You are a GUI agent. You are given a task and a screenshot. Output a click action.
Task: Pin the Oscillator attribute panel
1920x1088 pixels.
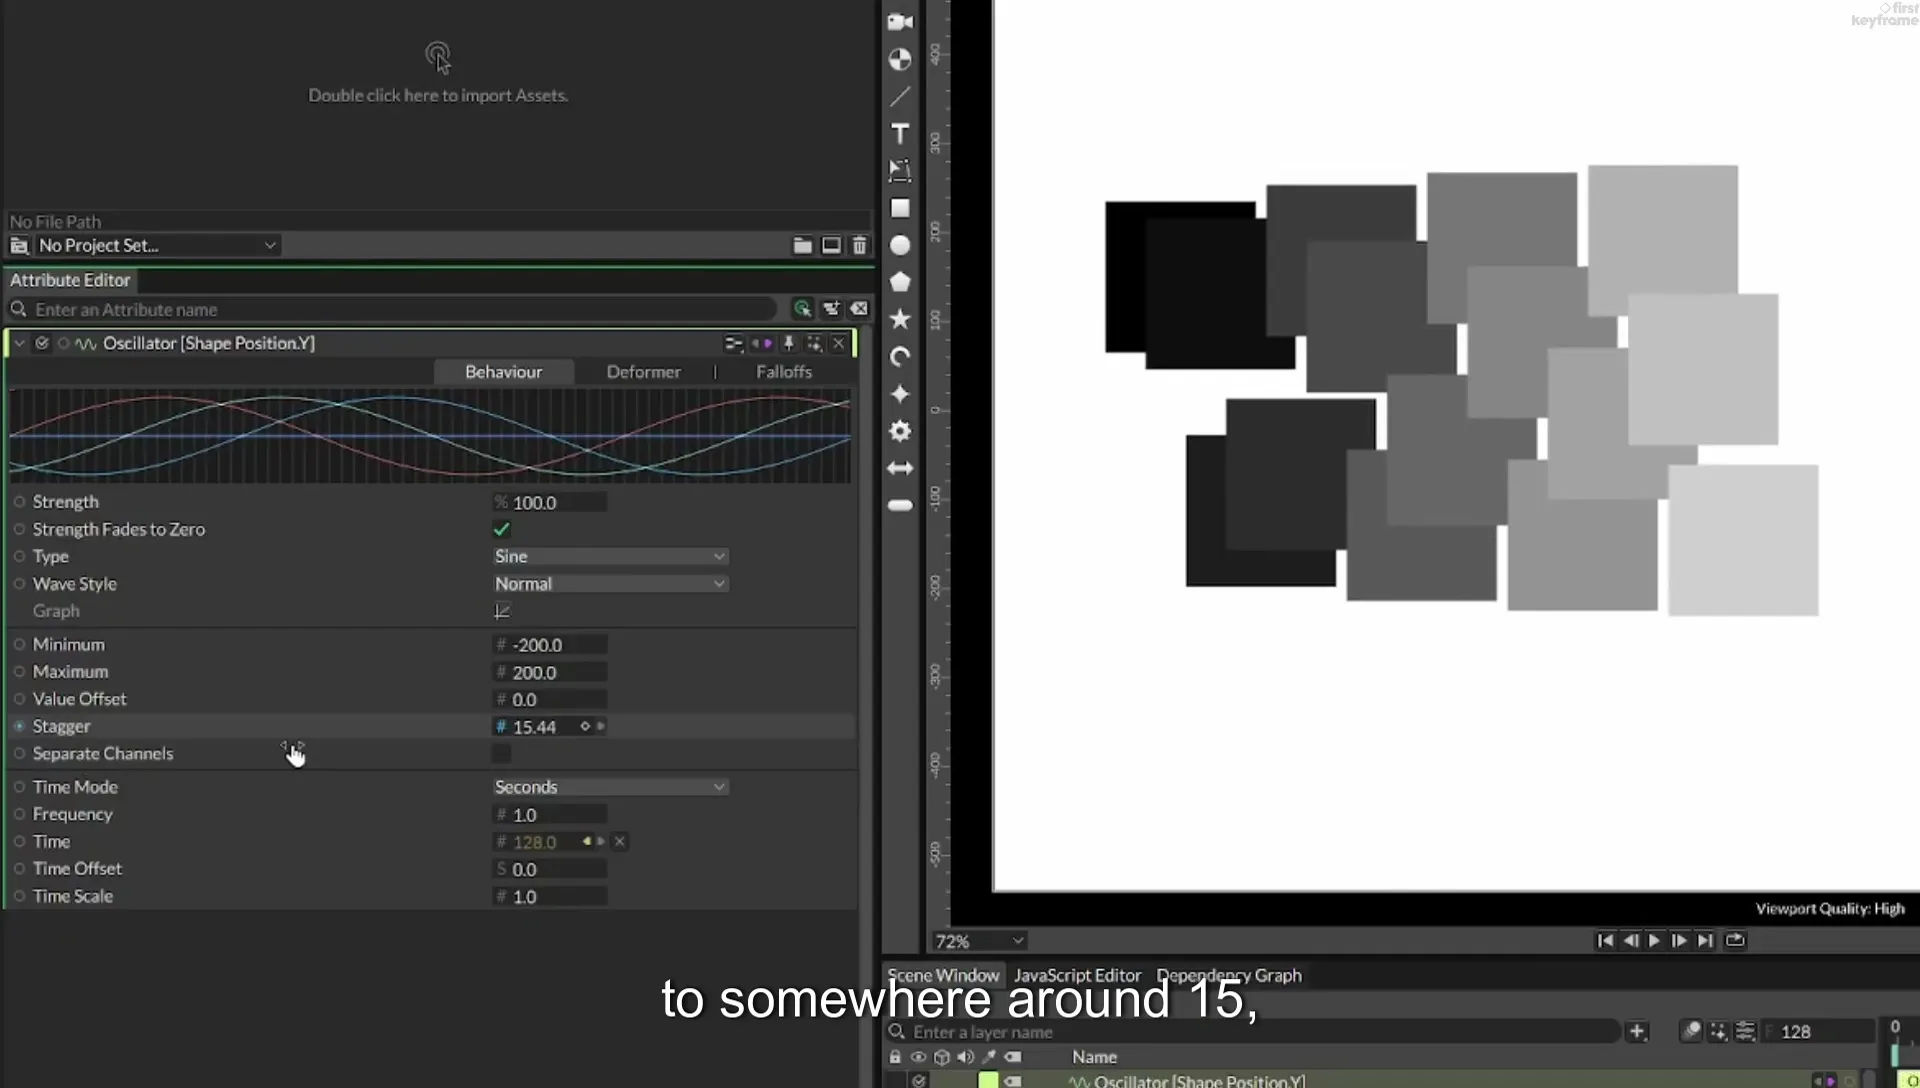coord(788,343)
